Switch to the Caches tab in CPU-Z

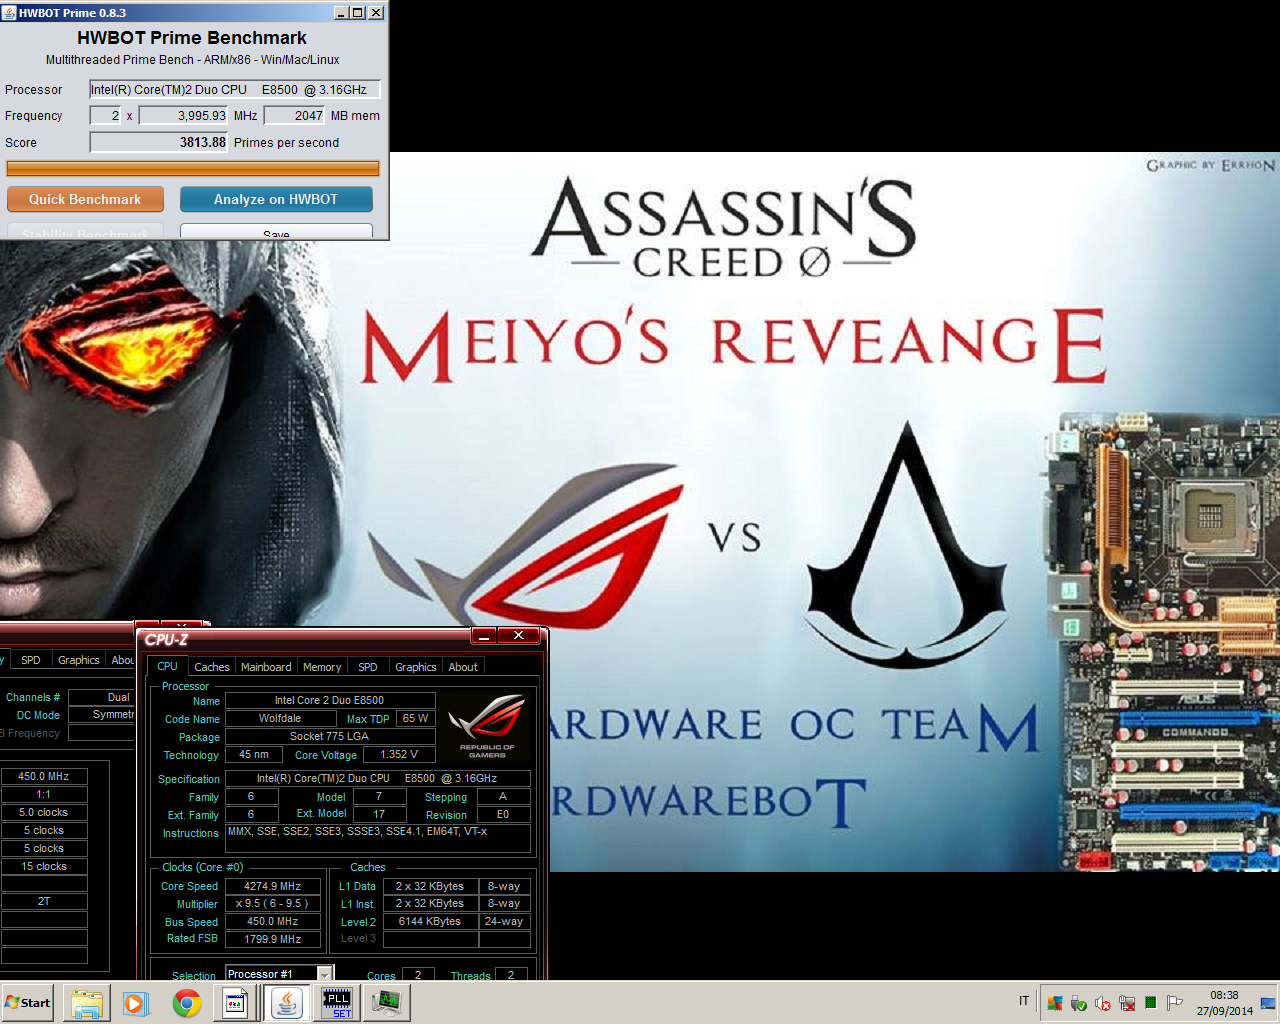pyautogui.click(x=212, y=667)
